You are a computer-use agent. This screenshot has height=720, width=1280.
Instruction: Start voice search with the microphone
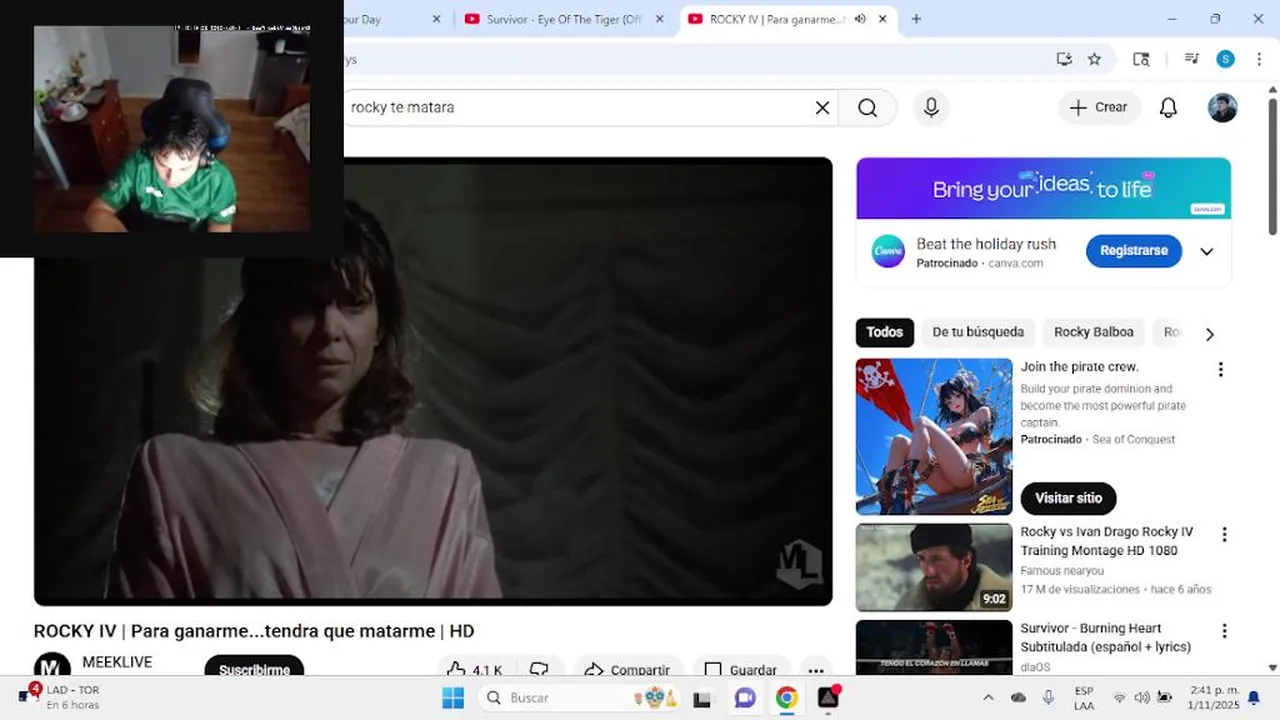(931, 108)
